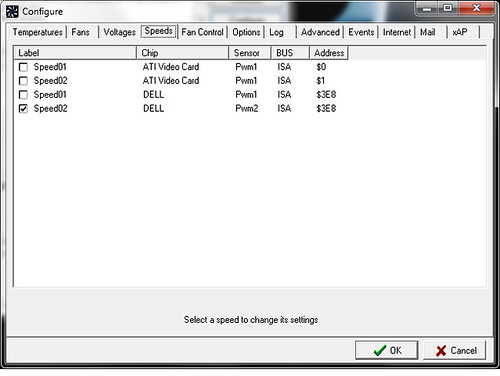Close the Configure window
The image size is (500, 376).
pyautogui.click(x=476, y=8)
